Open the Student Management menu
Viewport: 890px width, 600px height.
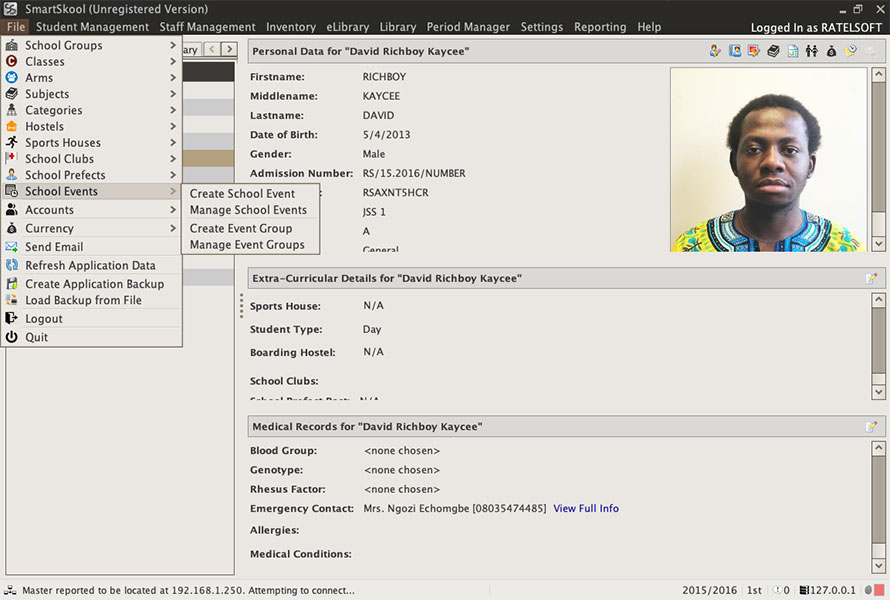92,27
